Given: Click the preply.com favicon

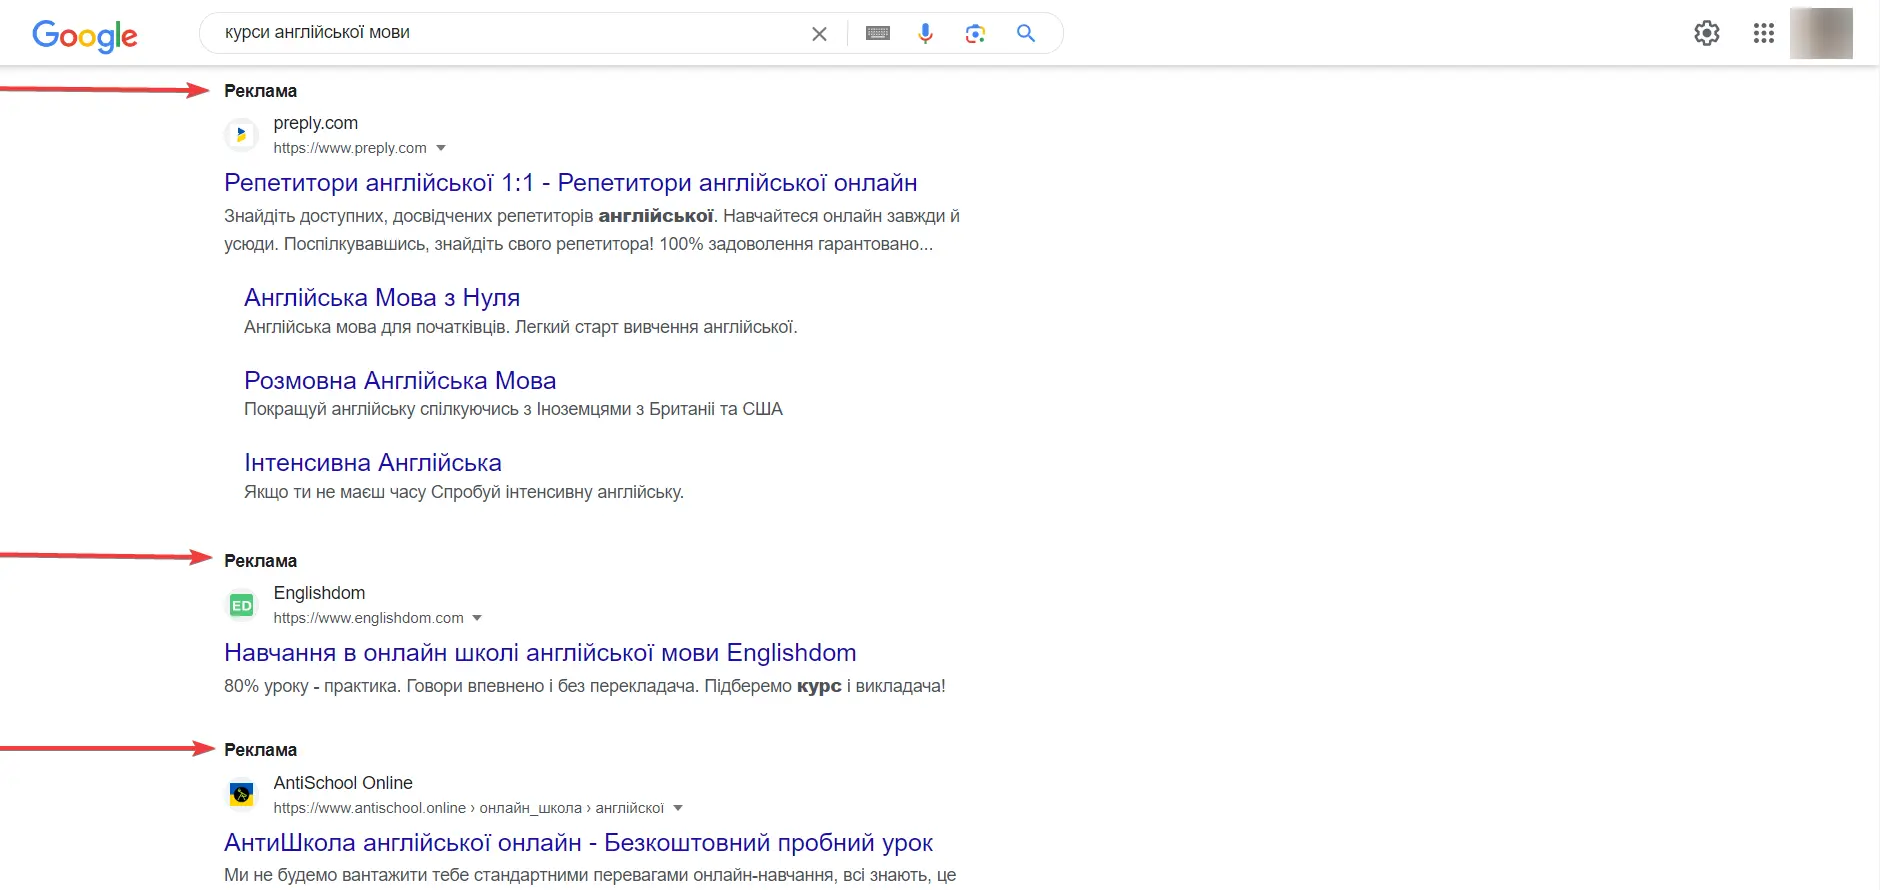Looking at the screenshot, I should click(241, 134).
